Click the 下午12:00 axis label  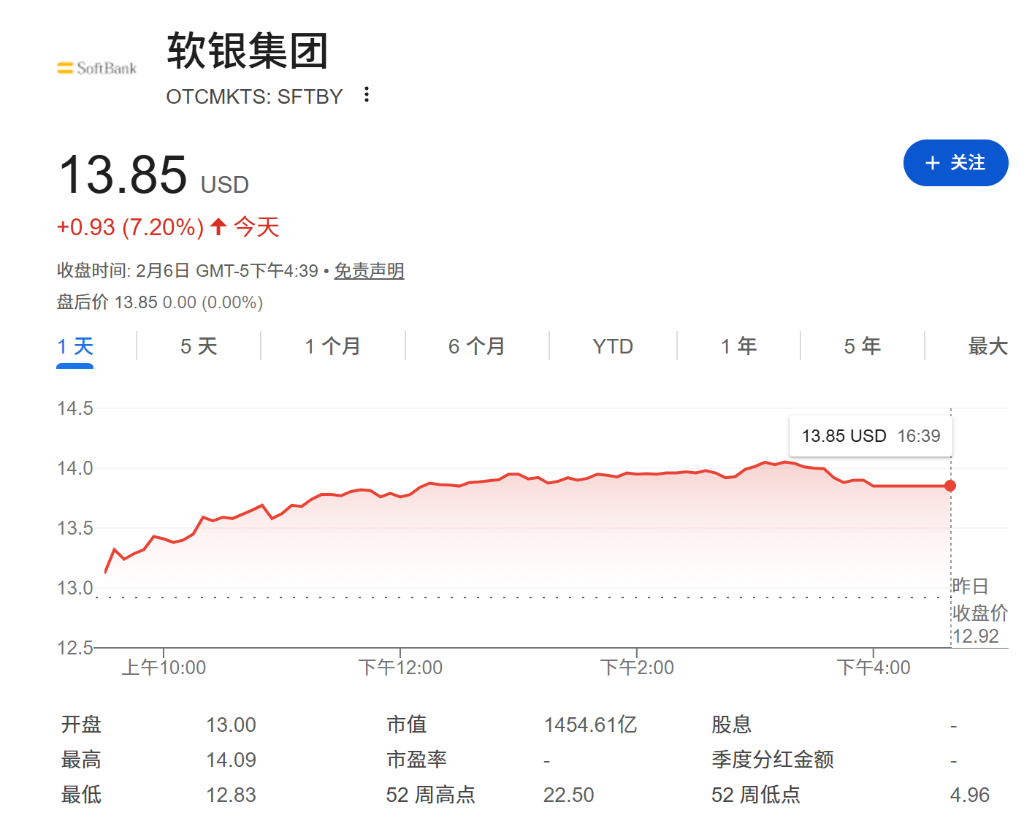pos(400,668)
